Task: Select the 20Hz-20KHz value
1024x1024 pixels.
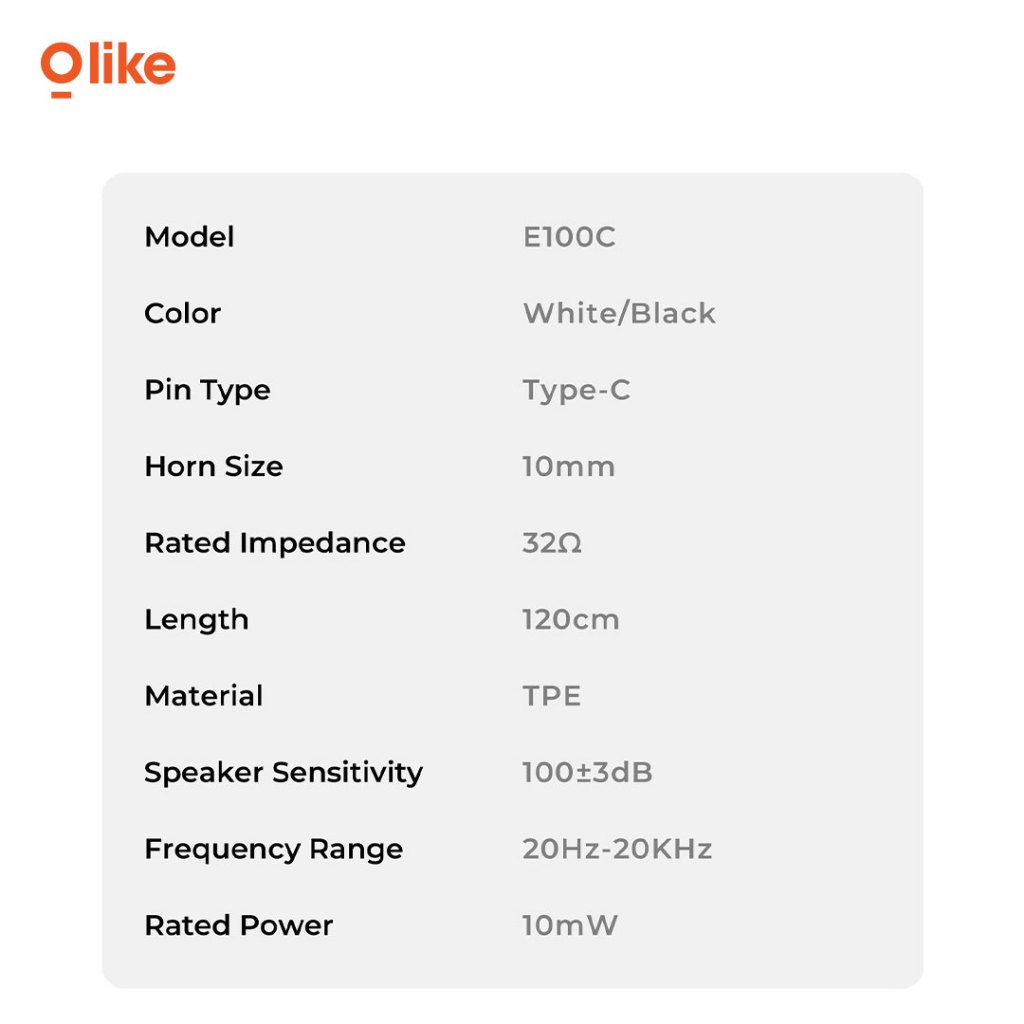Action: 617,849
